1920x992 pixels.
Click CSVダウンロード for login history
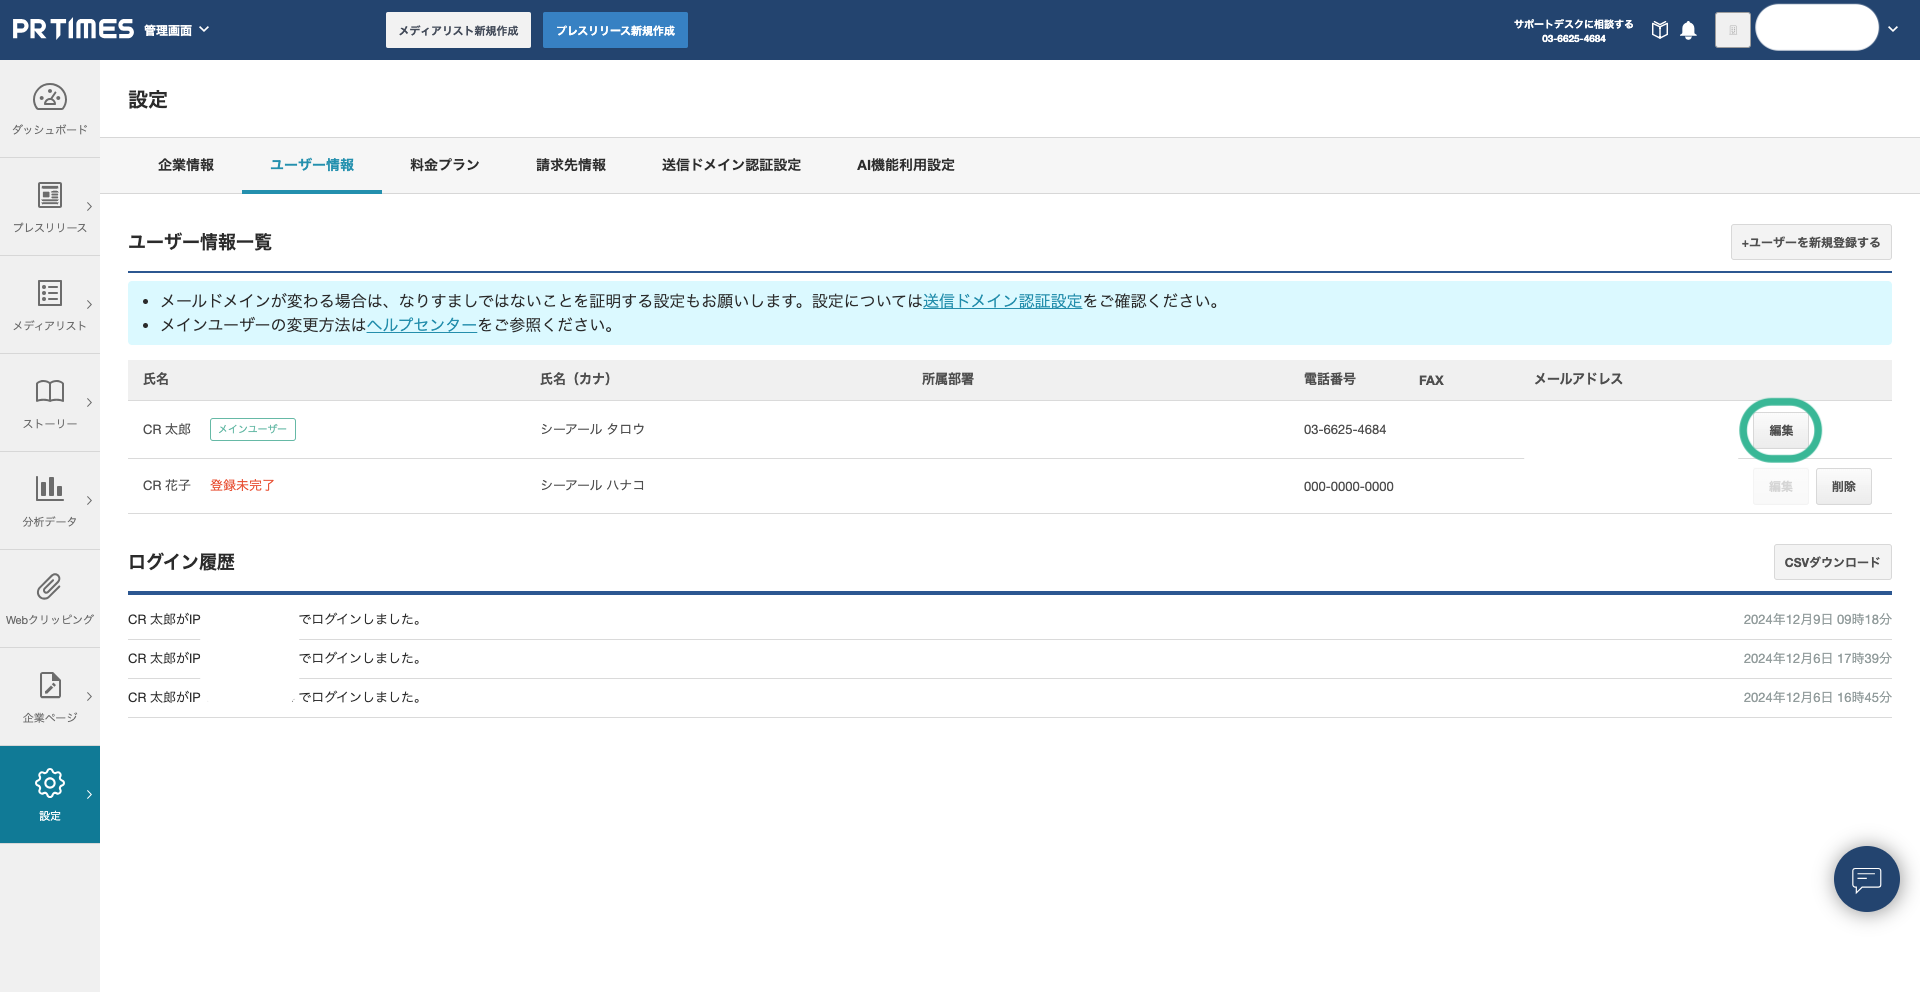click(x=1832, y=562)
